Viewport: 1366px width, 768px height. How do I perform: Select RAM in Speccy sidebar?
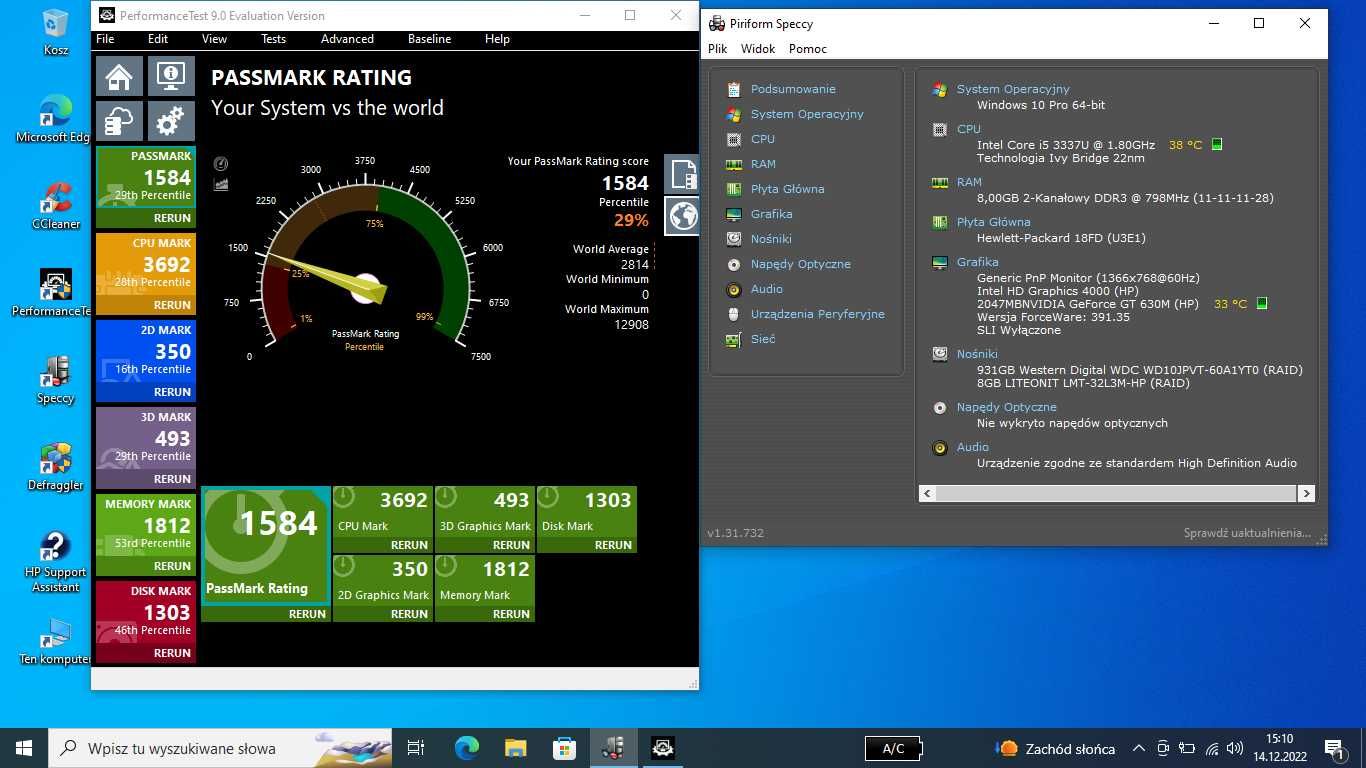763,164
